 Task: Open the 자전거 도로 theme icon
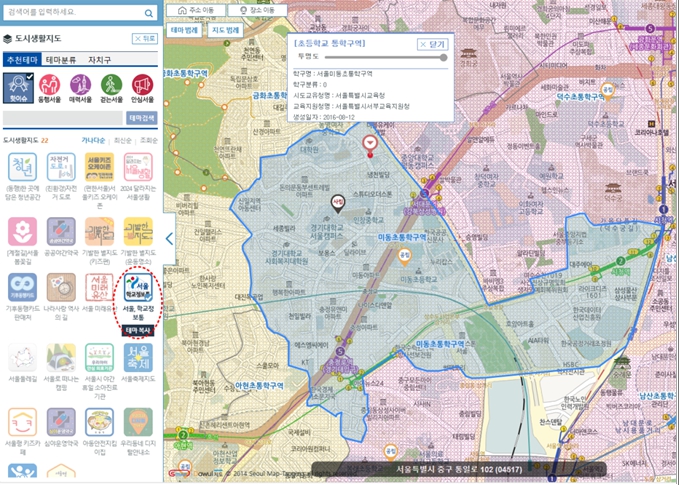point(61,167)
